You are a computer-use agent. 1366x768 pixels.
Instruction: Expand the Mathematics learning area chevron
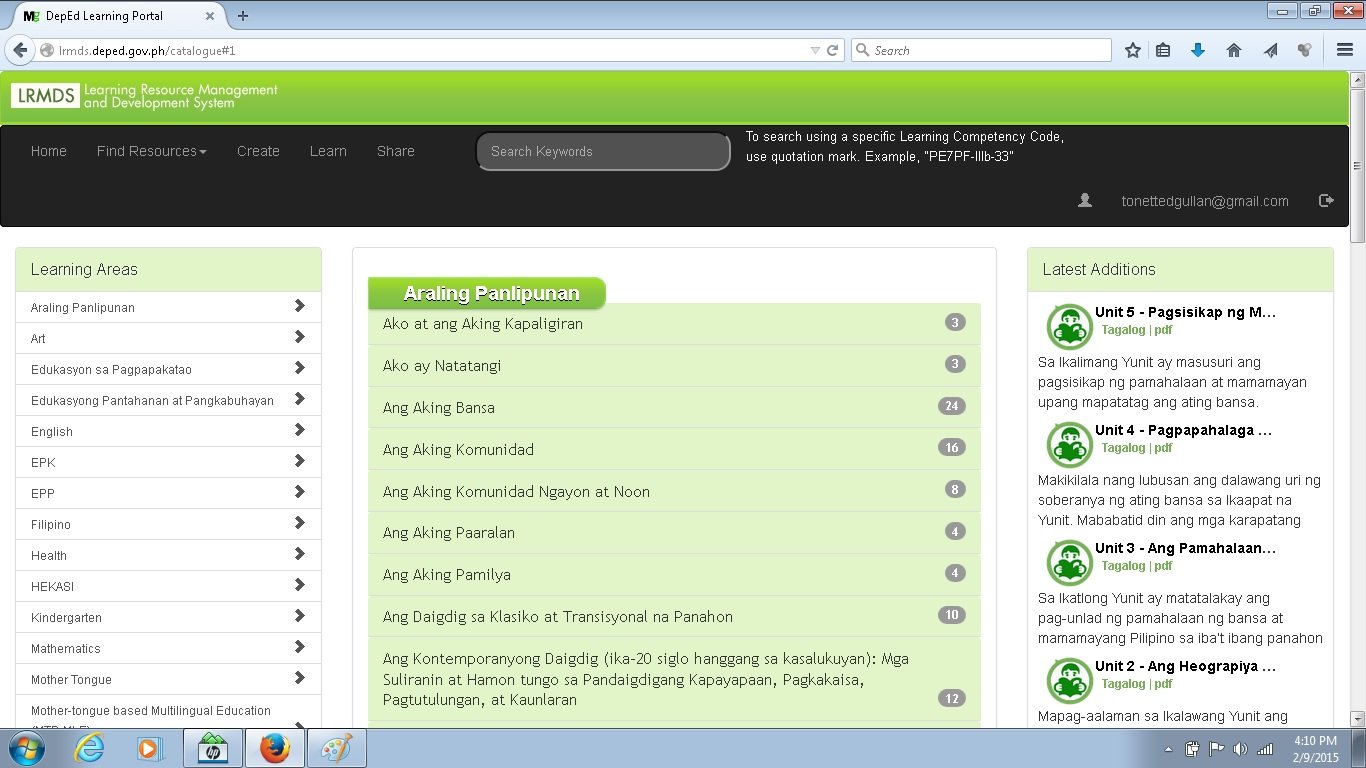coord(299,648)
